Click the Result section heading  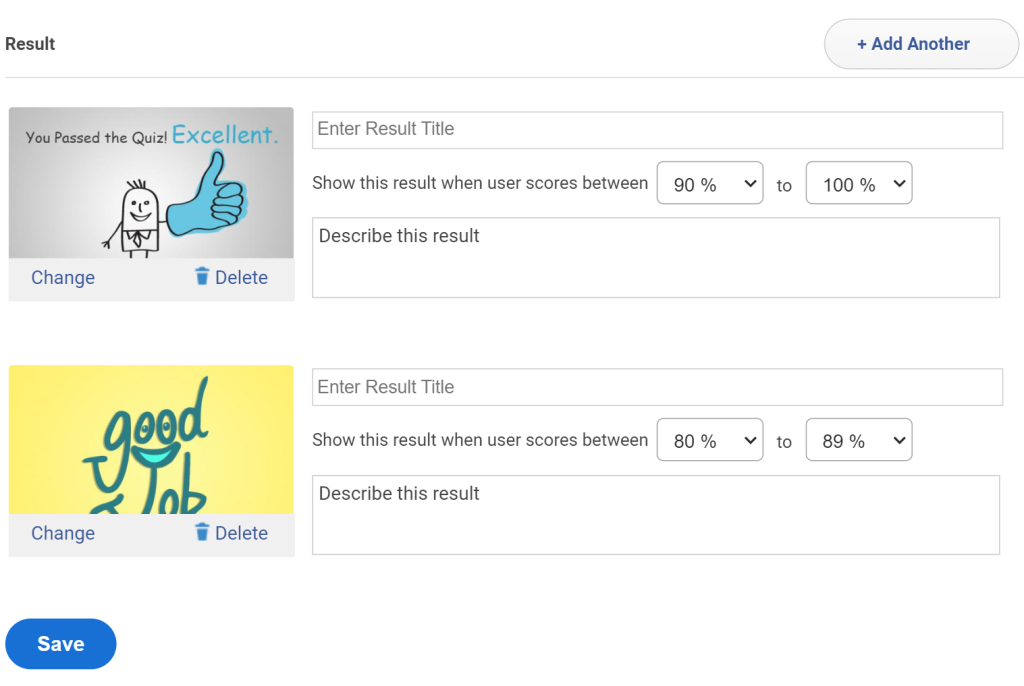click(x=30, y=44)
